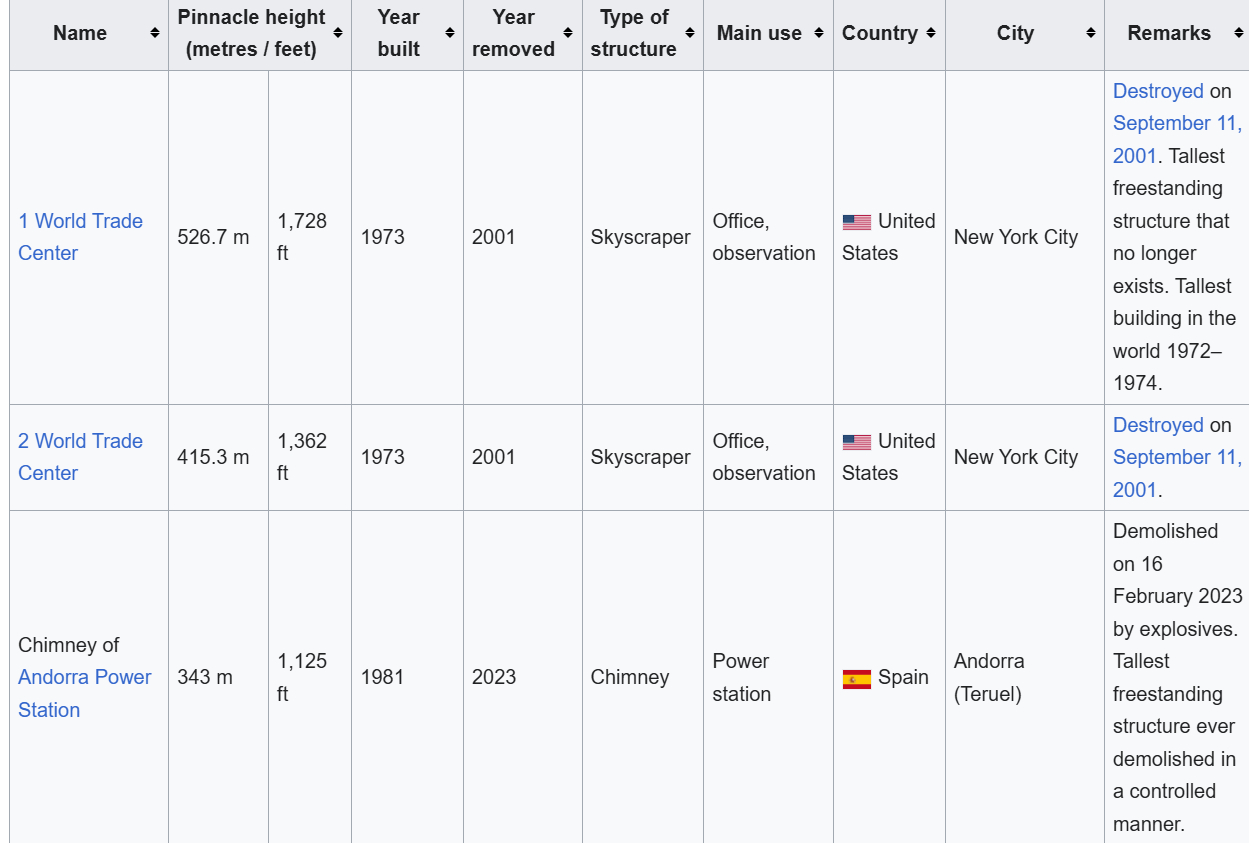The height and width of the screenshot is (843, 1249).
Task: Sort table by Country arrow icon
Action: click(931, 34)
